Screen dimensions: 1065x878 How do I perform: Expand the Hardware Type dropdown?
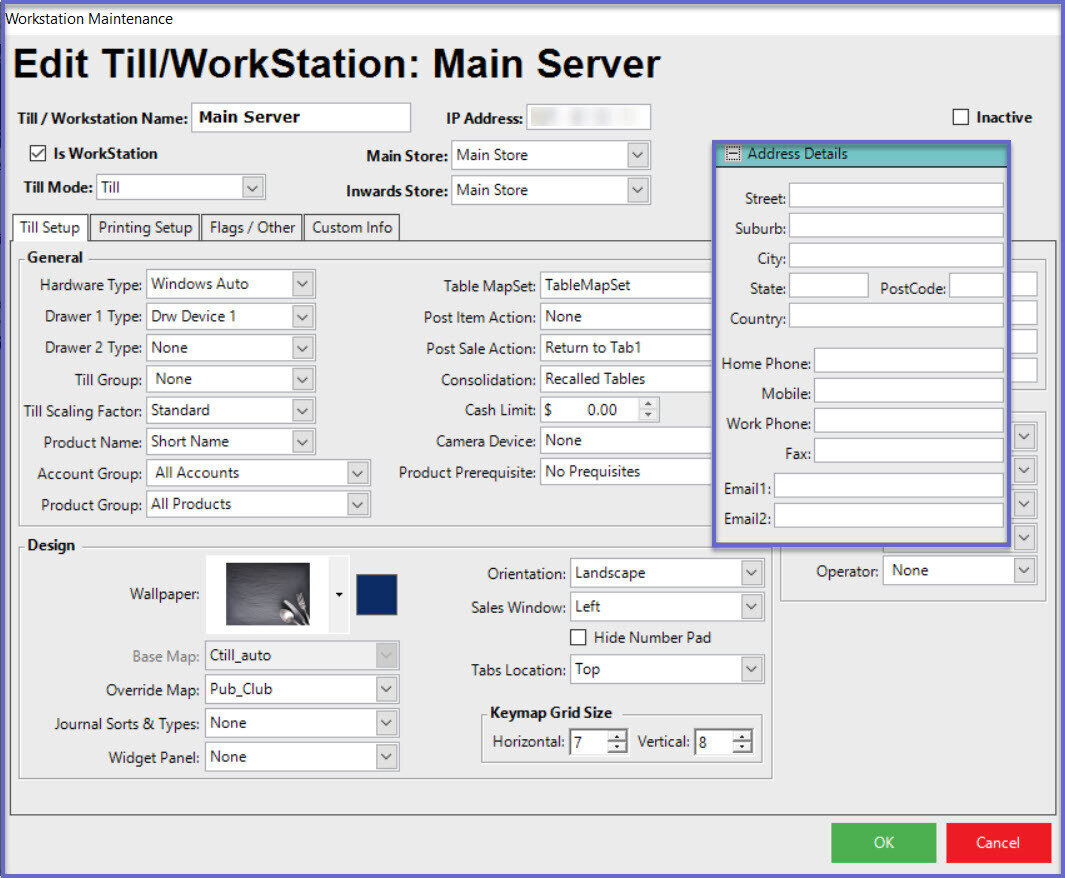click(303, 284)
